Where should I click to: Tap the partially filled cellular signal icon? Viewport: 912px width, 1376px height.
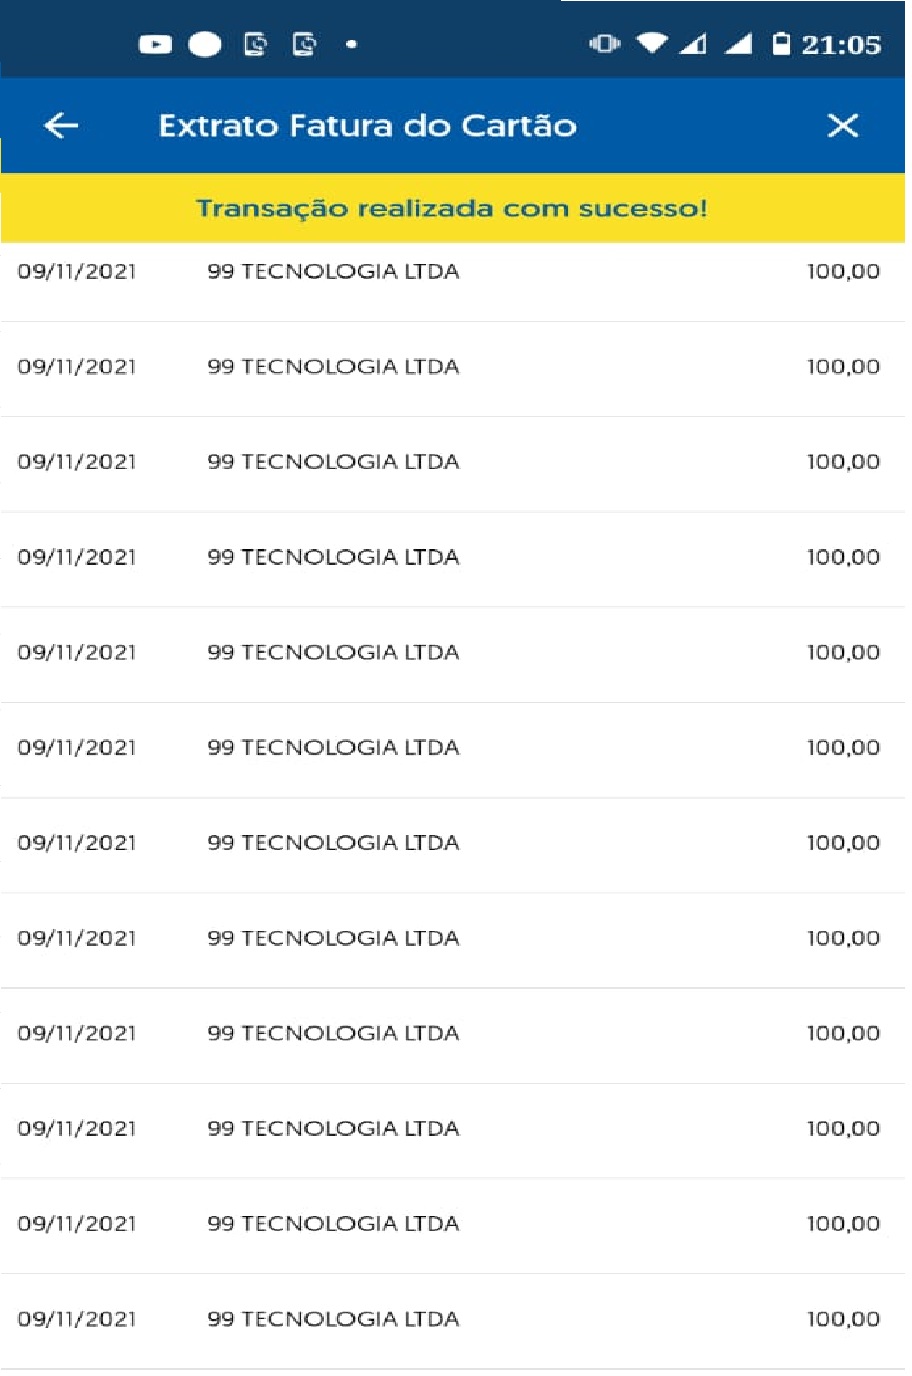[693, 44]
